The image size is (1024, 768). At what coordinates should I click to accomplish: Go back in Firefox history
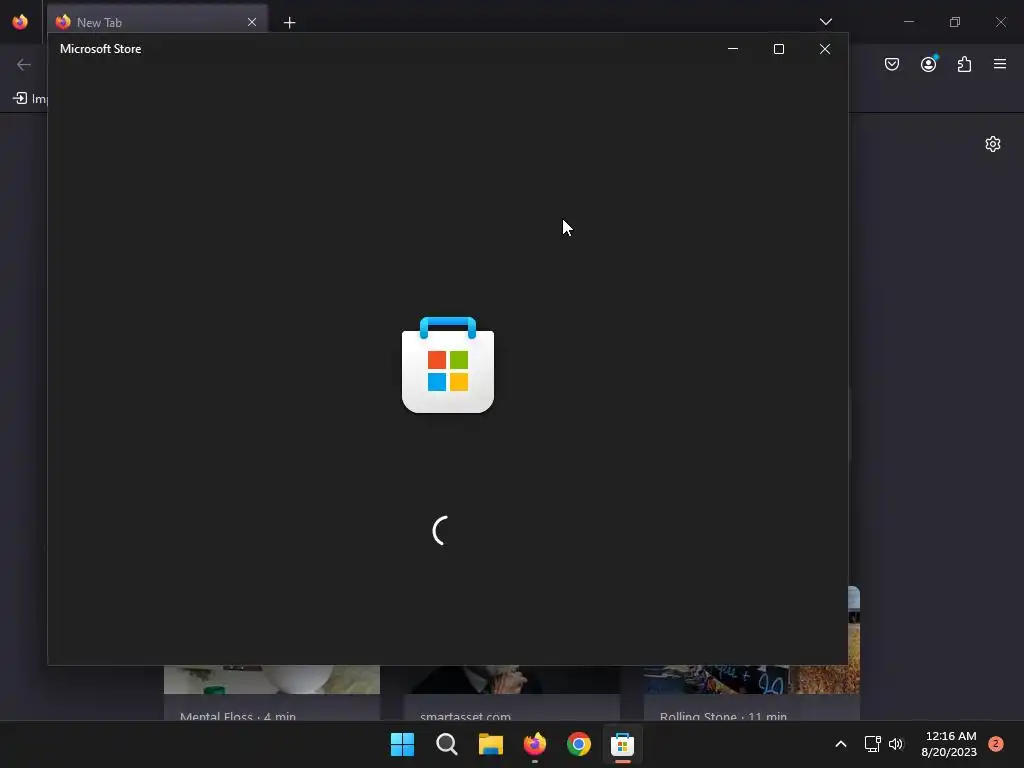tap(24, 64)
